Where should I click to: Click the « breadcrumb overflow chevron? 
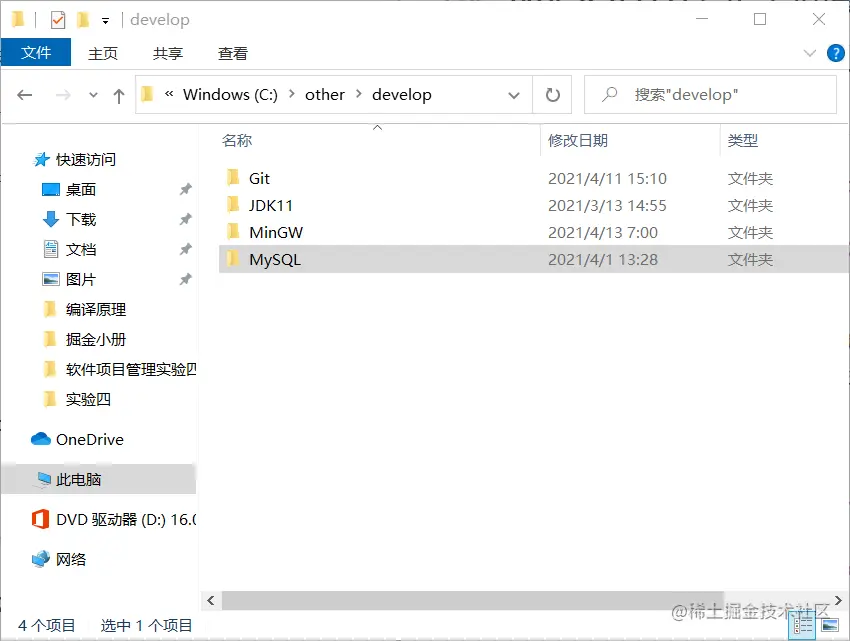169,94
